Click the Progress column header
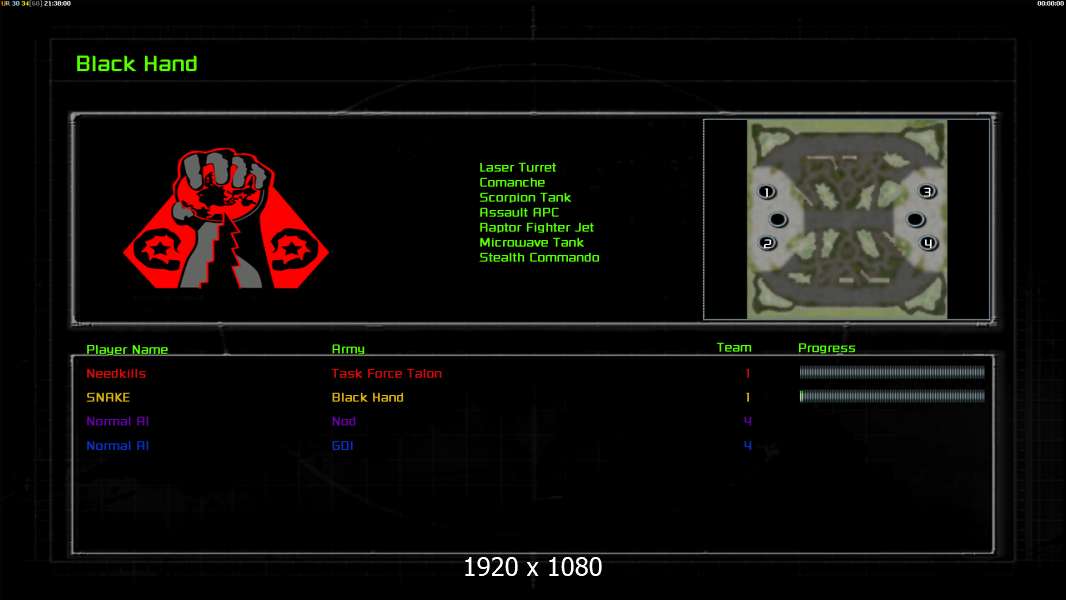 pos(827,348)
